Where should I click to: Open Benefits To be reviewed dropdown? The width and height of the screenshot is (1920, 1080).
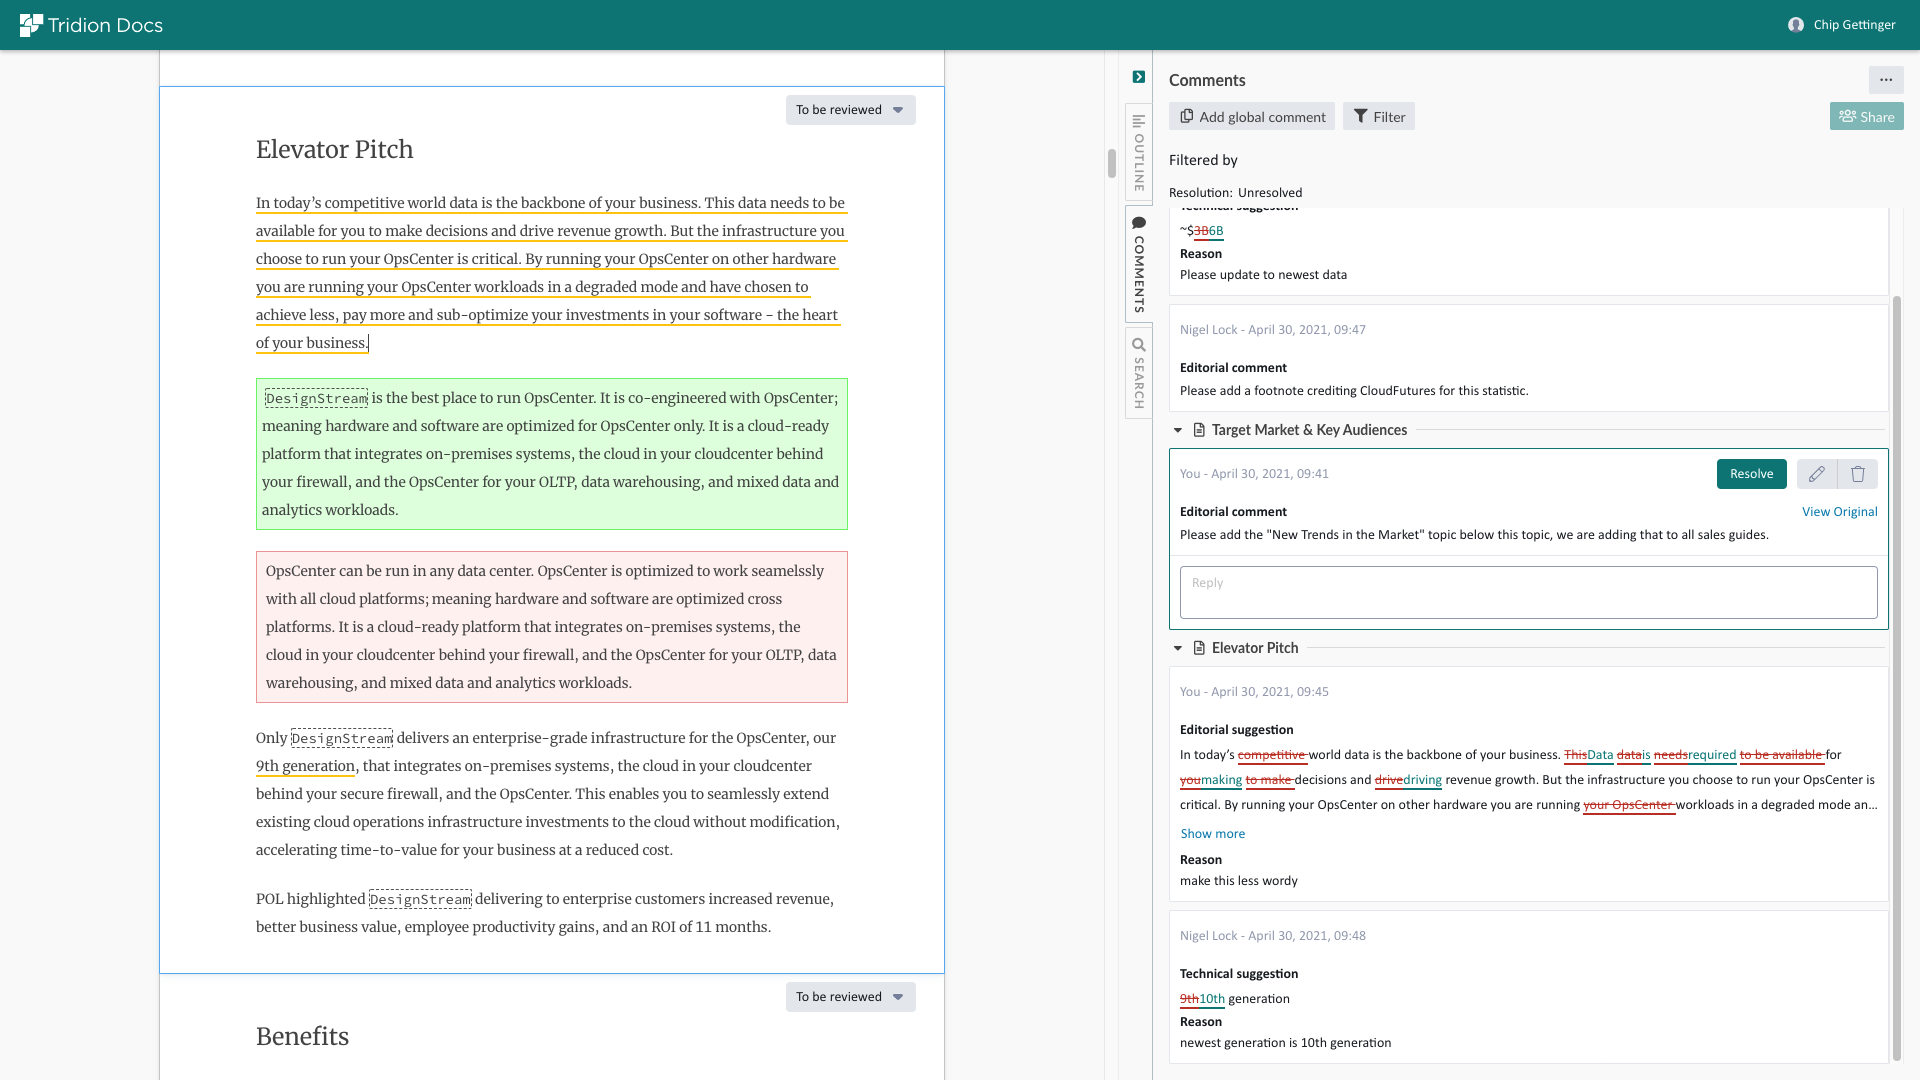pyautogui.click(x=850, y=997)
